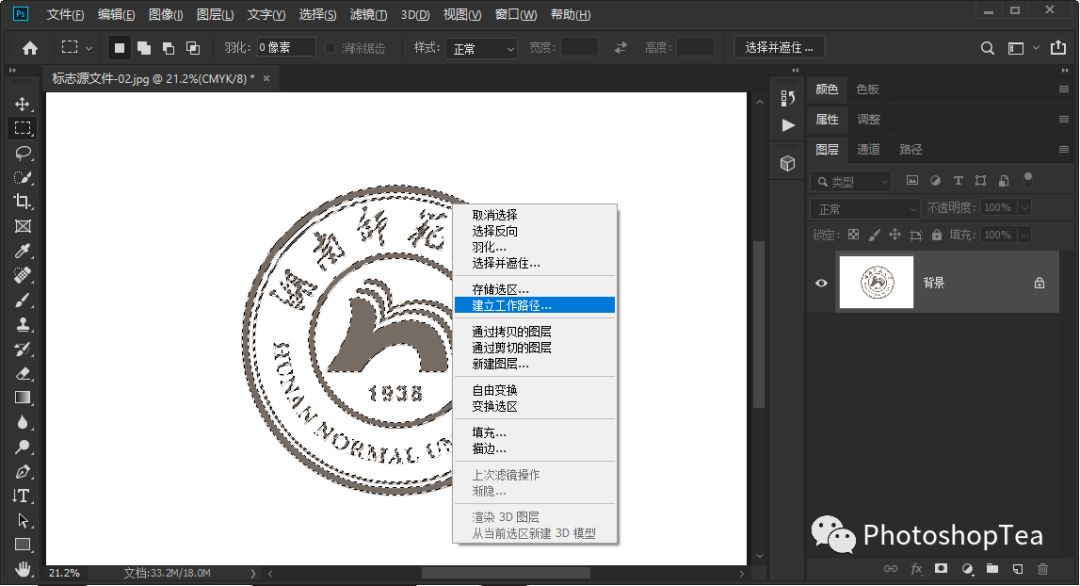Click the 选择并遮住 button

779,48
